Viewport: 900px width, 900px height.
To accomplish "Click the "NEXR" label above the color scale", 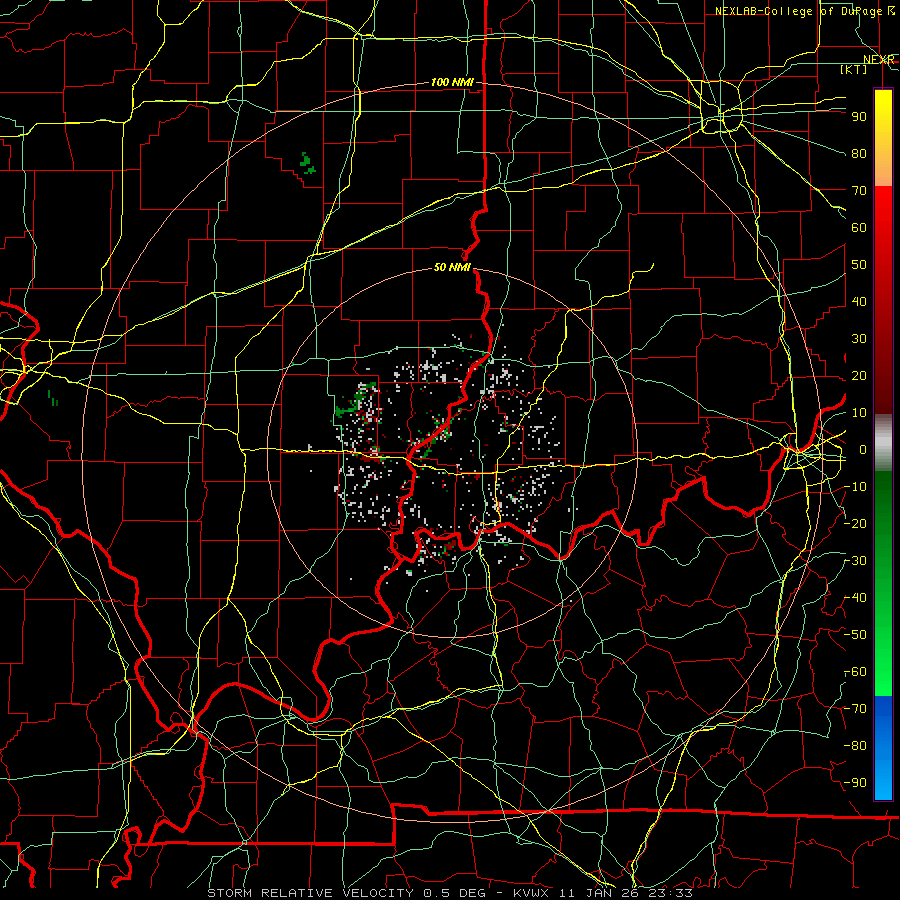I will pyautogui.click(x=879, y=59).
